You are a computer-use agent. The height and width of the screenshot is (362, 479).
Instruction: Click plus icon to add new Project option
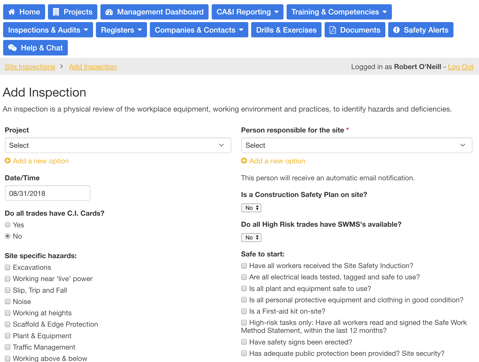point(8,161)
